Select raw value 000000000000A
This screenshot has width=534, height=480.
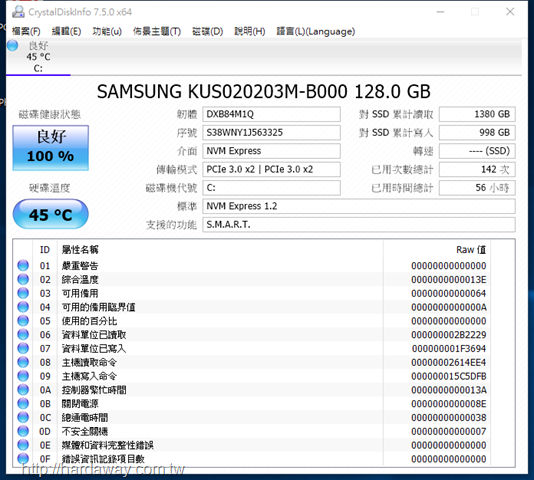pyautogui.click(x=449, y=307)
